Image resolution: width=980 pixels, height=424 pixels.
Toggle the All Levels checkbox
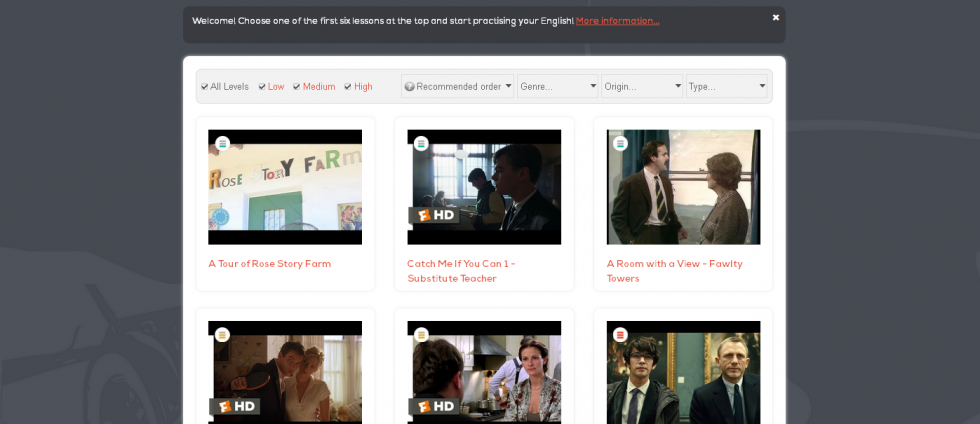(204, 86)
